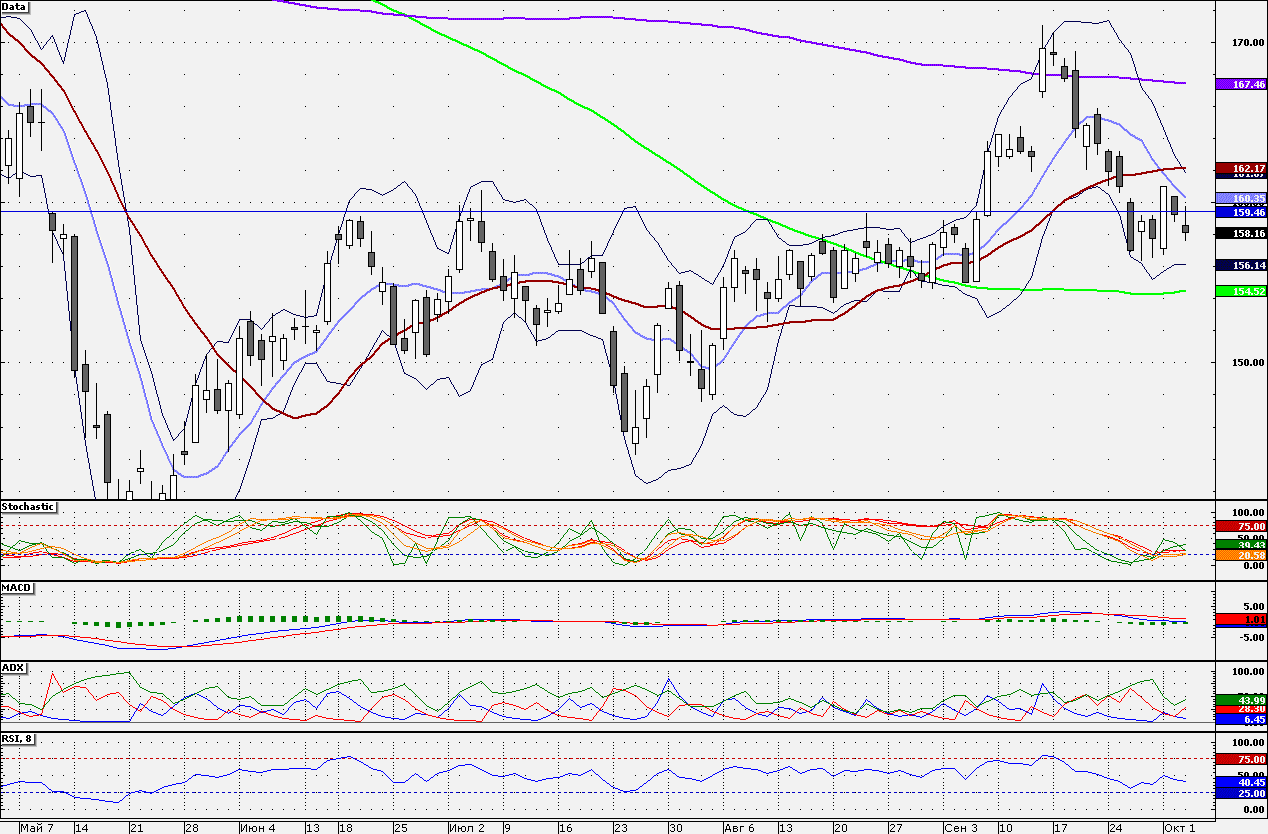Click the Data panel label

click(14, 6)
